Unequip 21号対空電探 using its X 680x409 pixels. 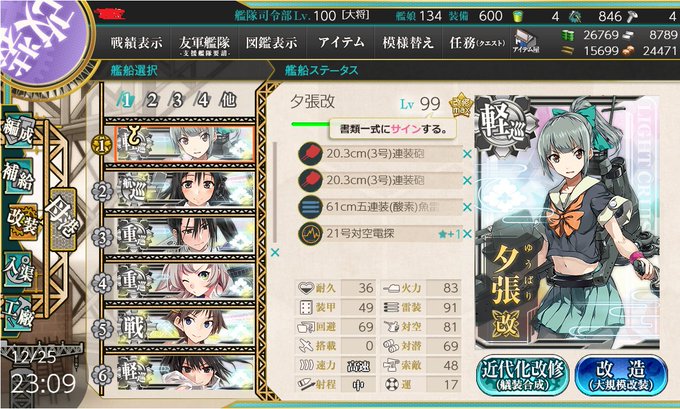coord(467,234)
